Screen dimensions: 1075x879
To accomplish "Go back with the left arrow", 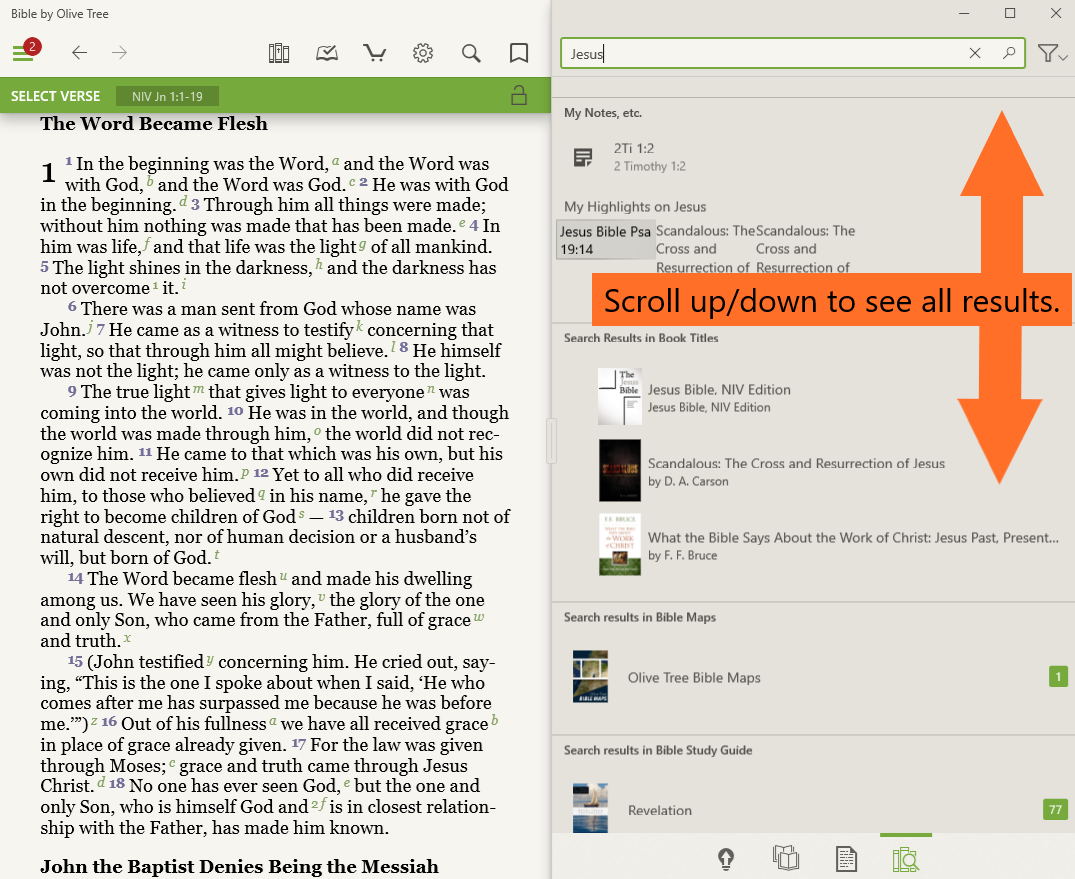I will (x=80, y=53).
